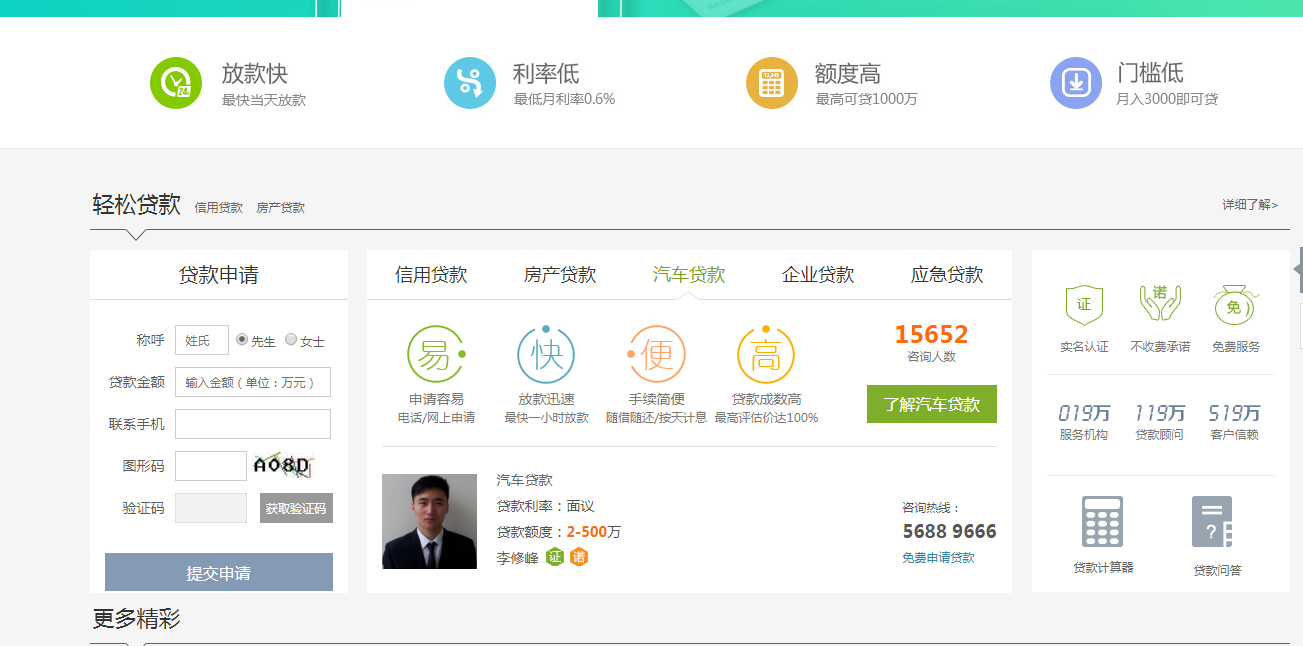Switch to the 企业贷款 tab
Viewport: 1303px width, 646px height.
(818, 275)
